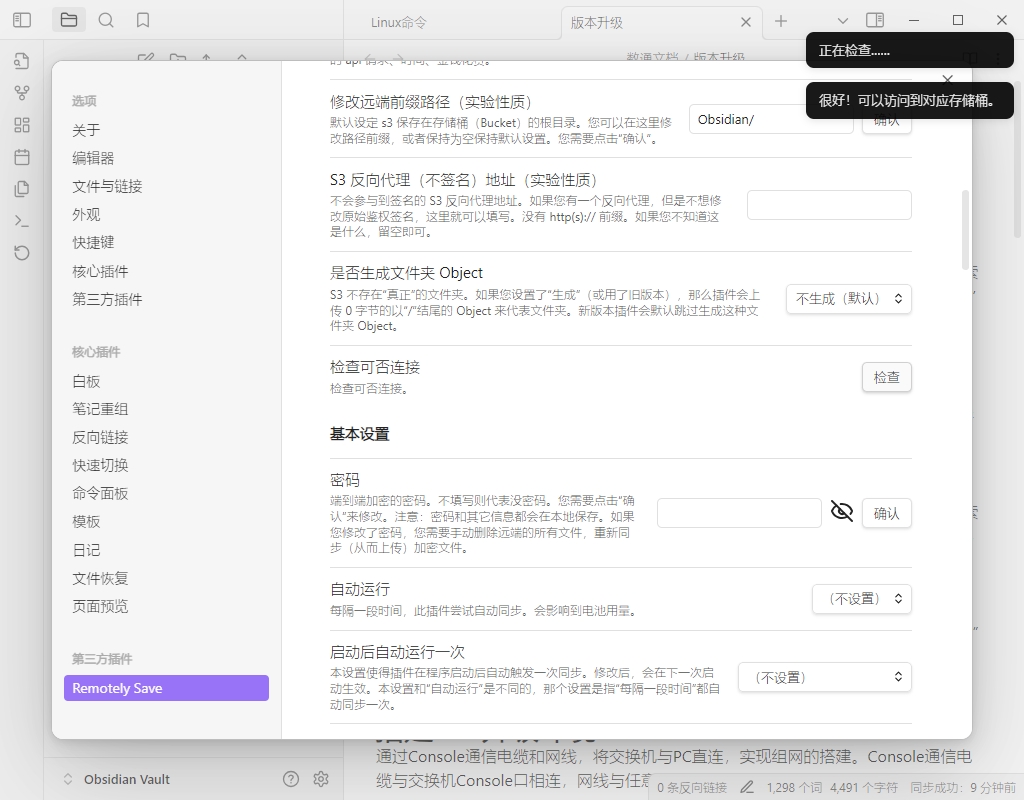1024x800 pixels.
Task: Open the graph view from the left ribbon
Action: pos(21,94)
